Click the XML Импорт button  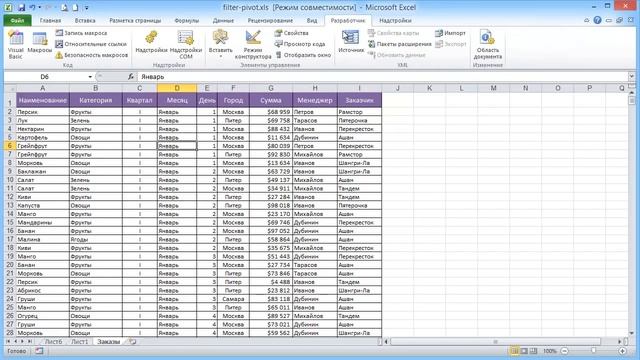coord(451,33)
